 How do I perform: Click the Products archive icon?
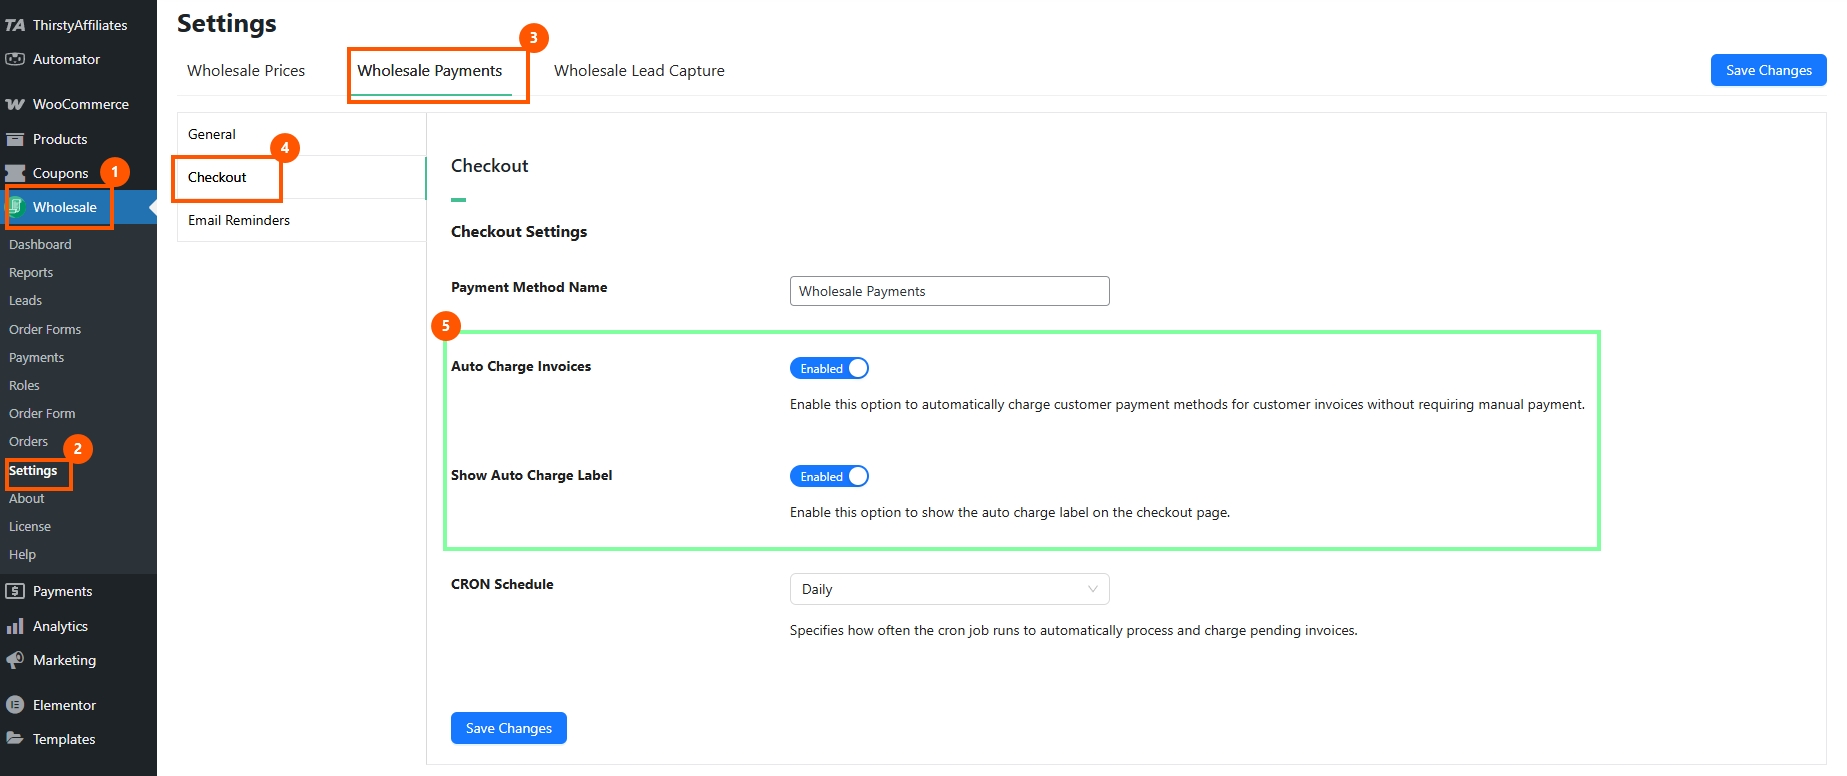(15, 139)
